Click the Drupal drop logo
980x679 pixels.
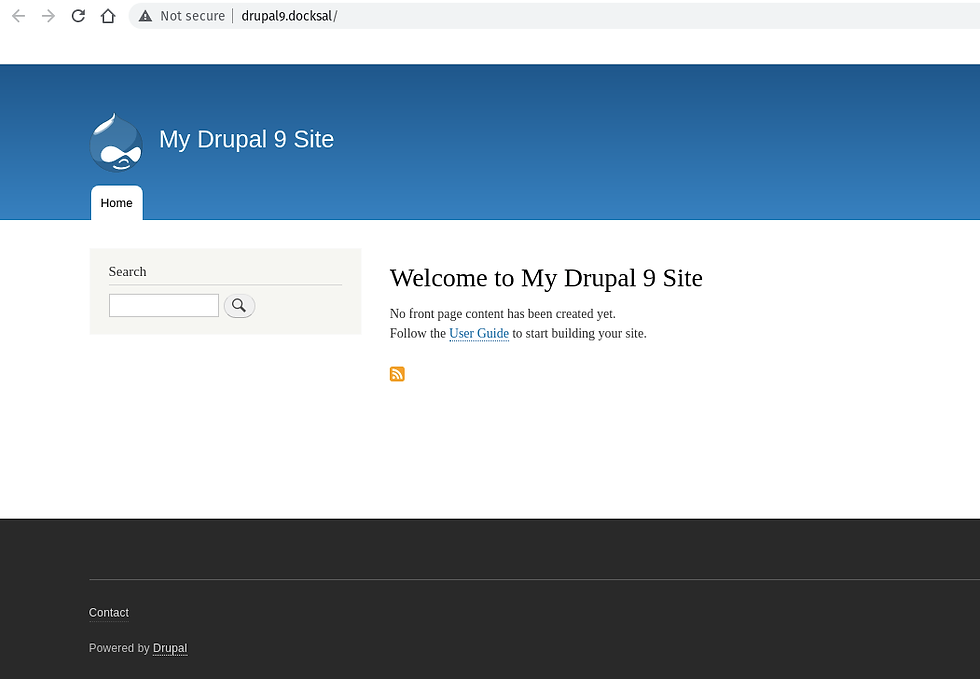click(x=116, y=143)
